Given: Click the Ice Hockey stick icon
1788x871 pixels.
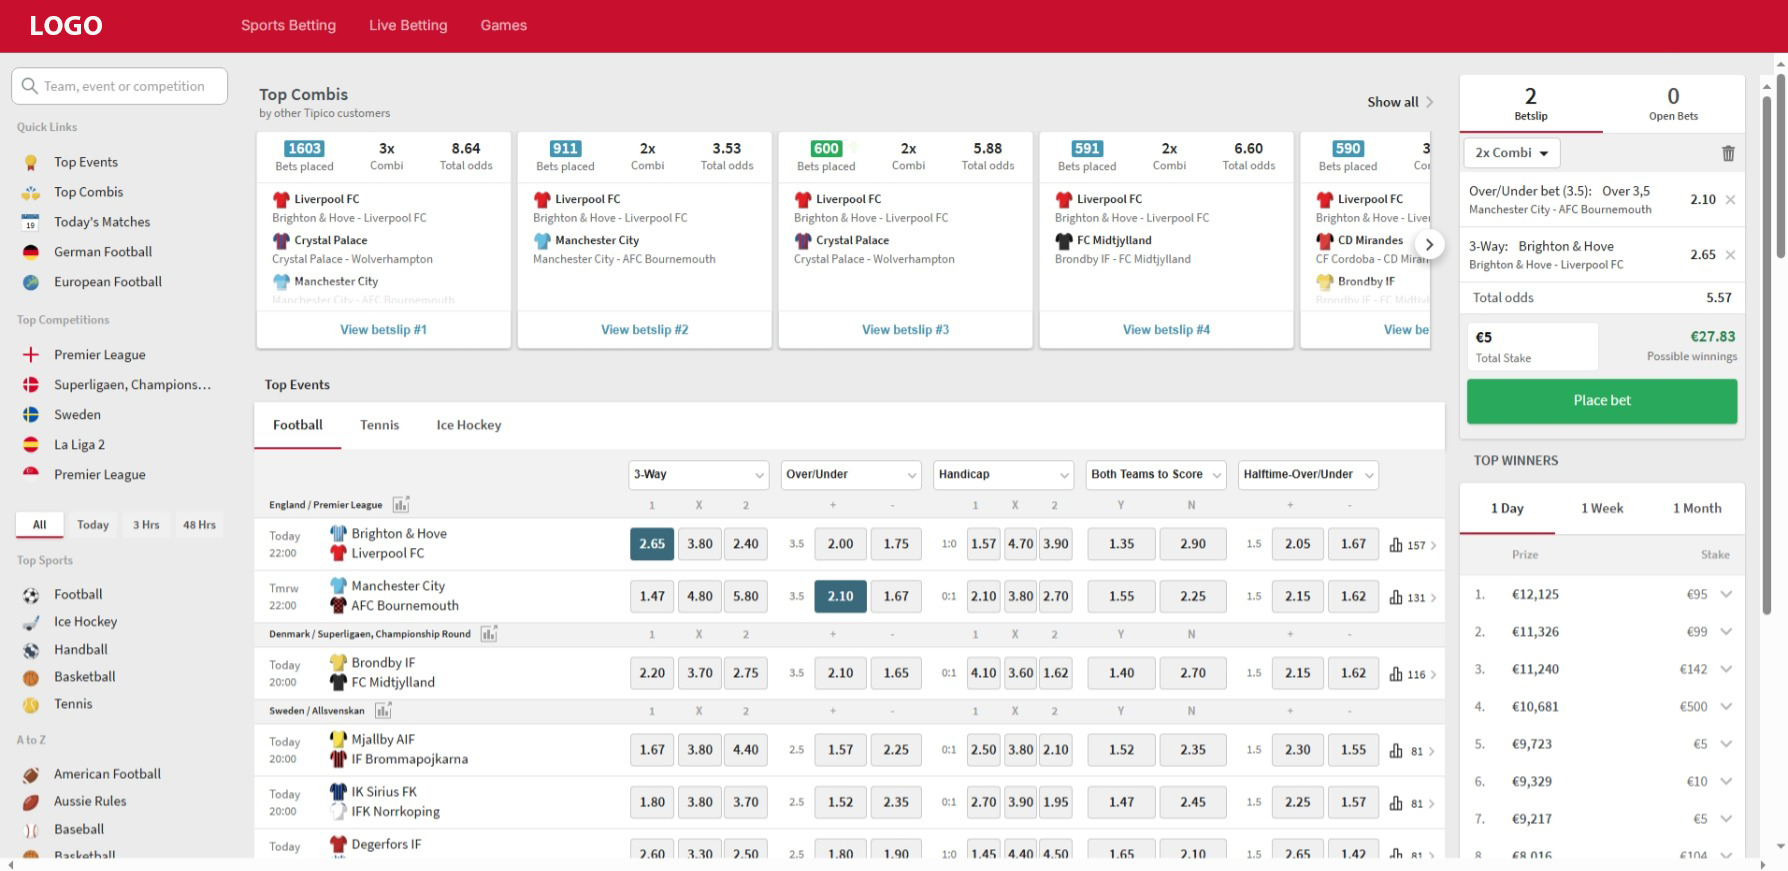Looking at the screenshot, I should click(x=31, y=622).
